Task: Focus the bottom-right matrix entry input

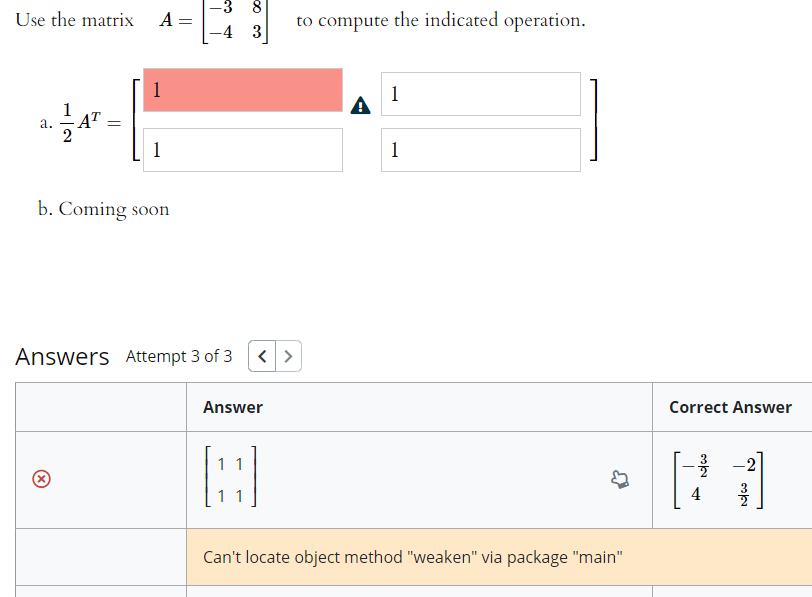Action: [x=481, y=150]
